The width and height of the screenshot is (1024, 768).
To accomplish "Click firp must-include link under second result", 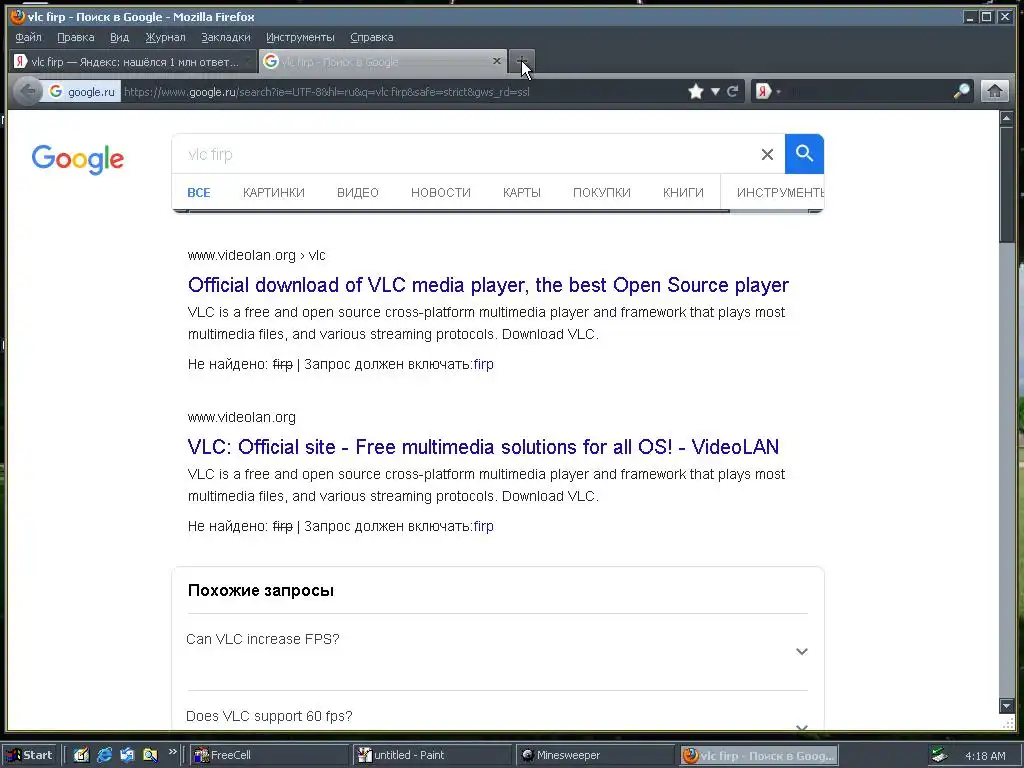I will (x=483, y=526).
